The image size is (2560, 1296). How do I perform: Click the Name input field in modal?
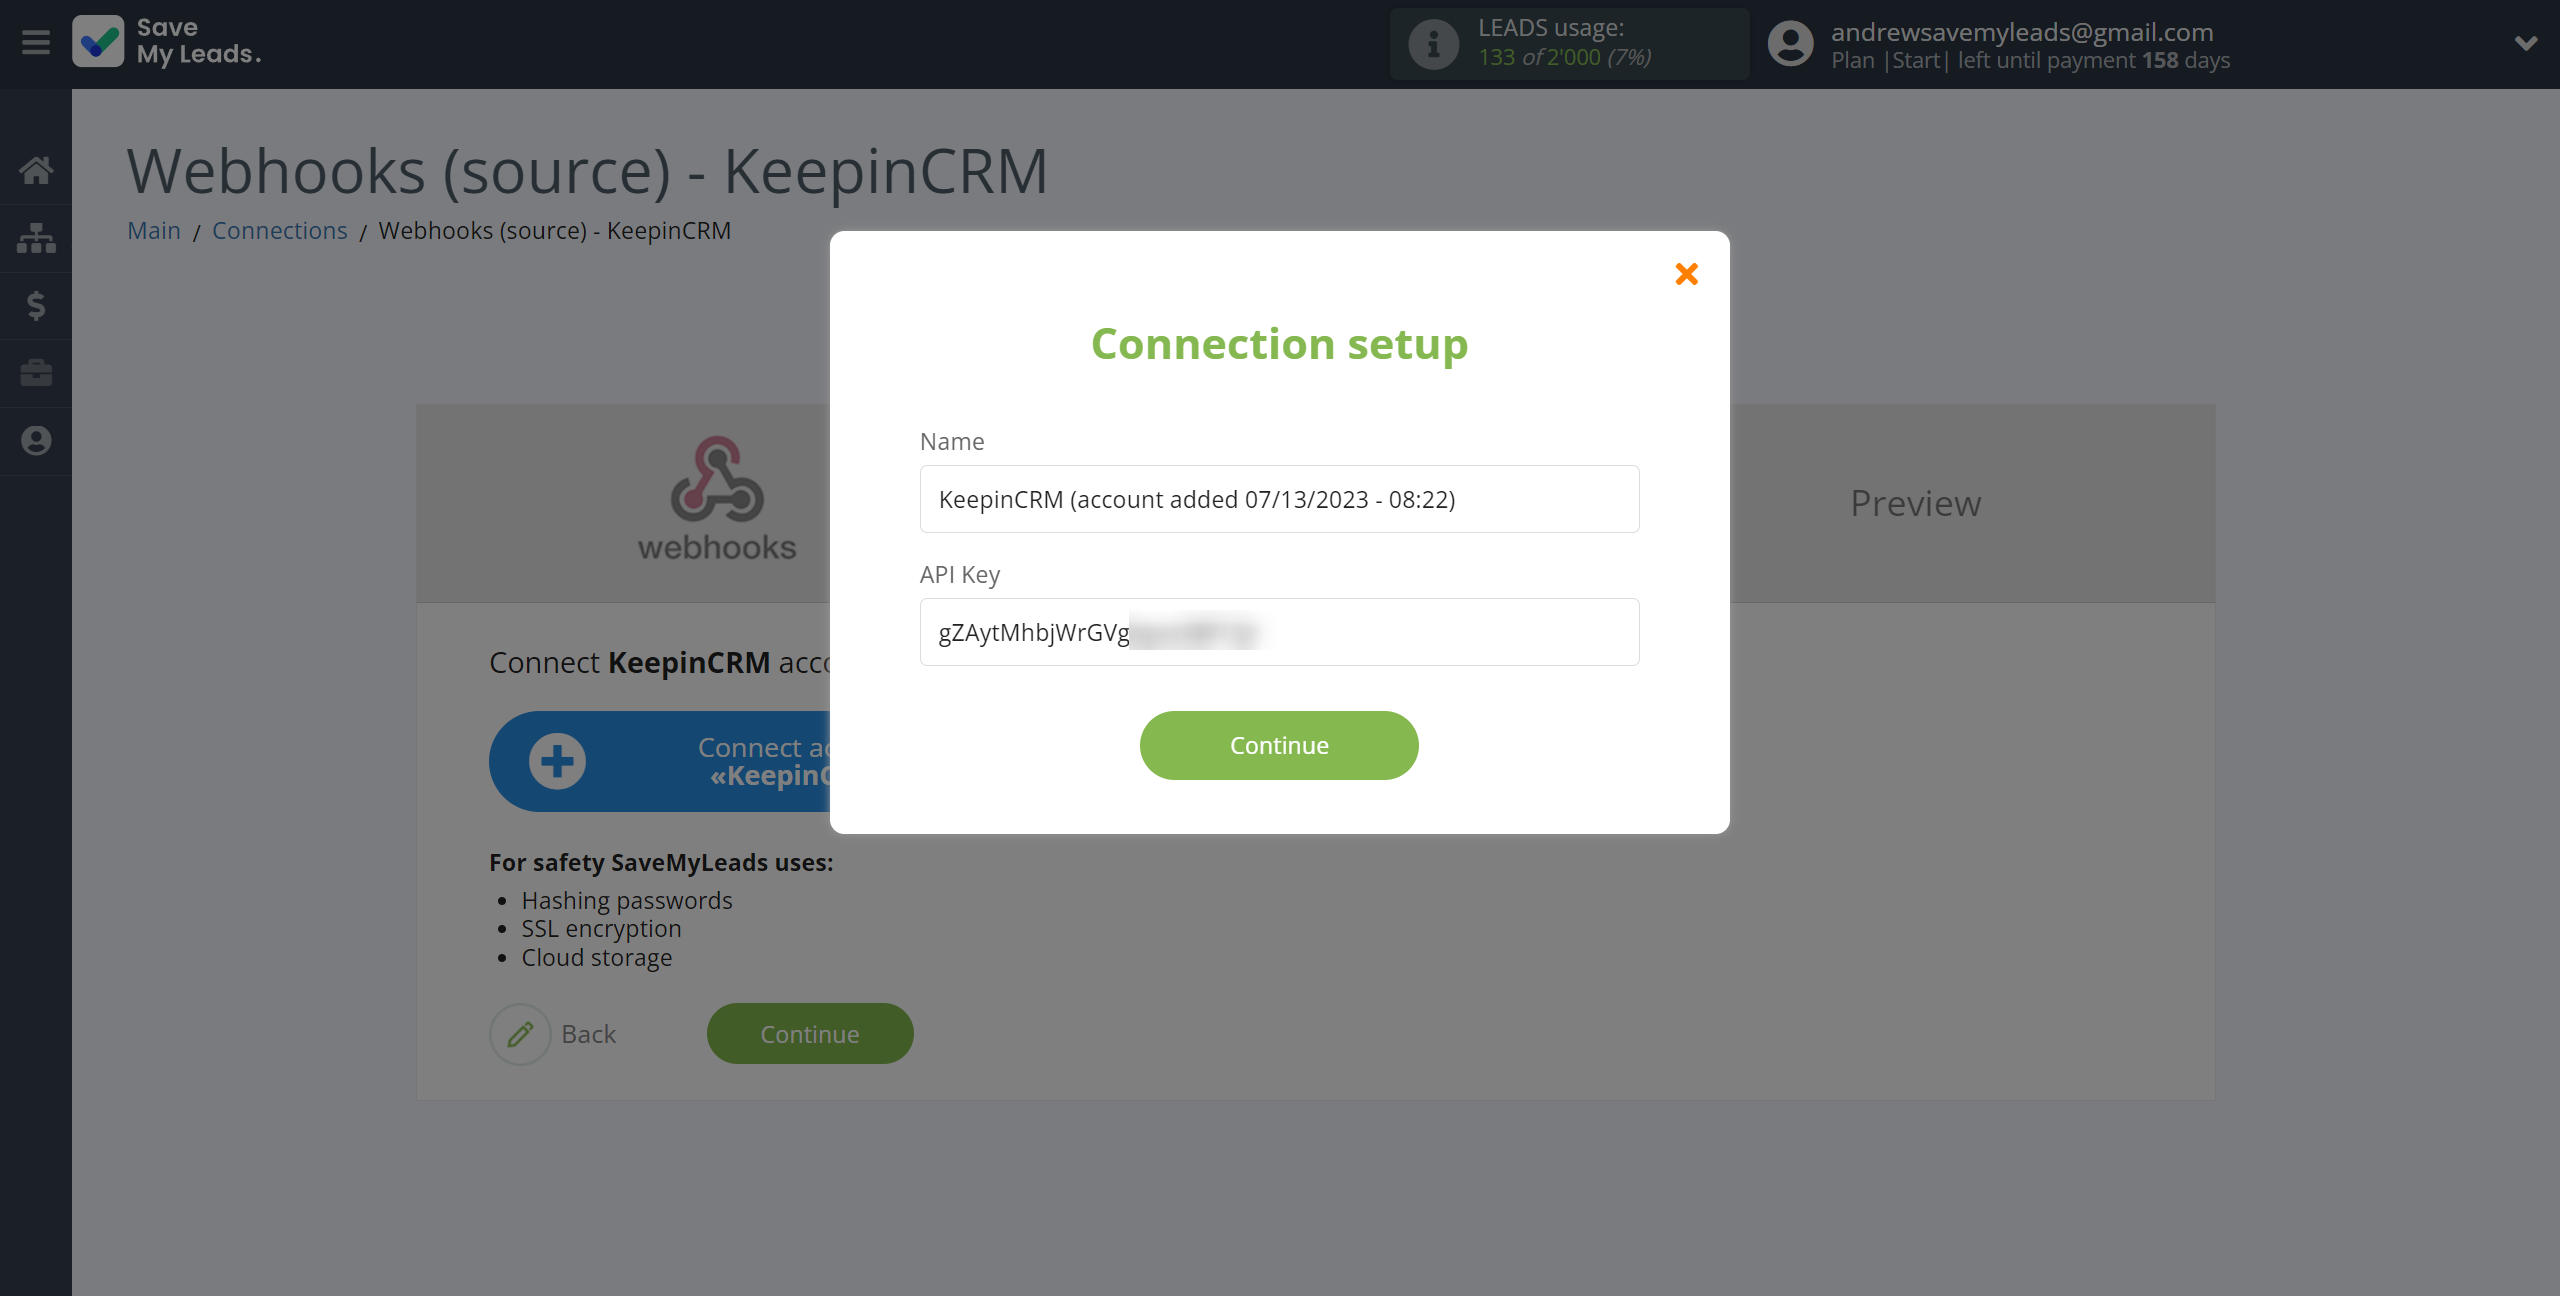tap(1279, 498)
